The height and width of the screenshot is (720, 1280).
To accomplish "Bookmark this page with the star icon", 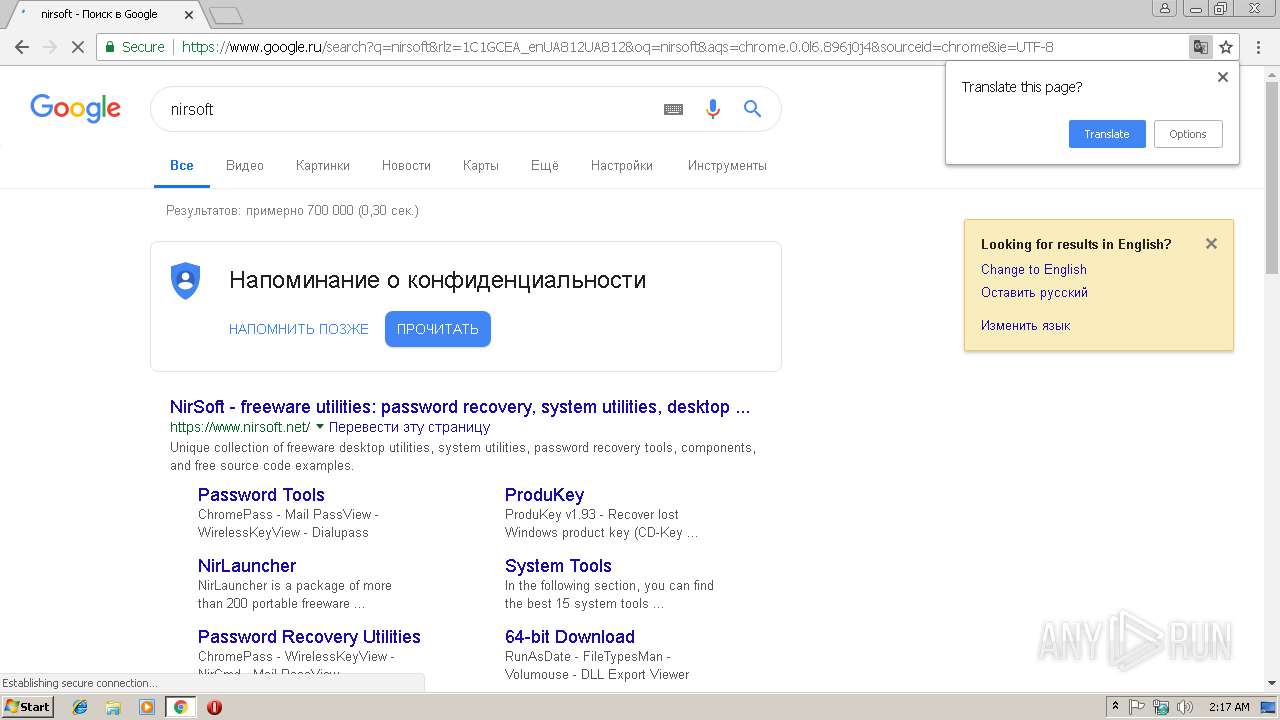I will pyautogui.click(x=1226, y=47).
